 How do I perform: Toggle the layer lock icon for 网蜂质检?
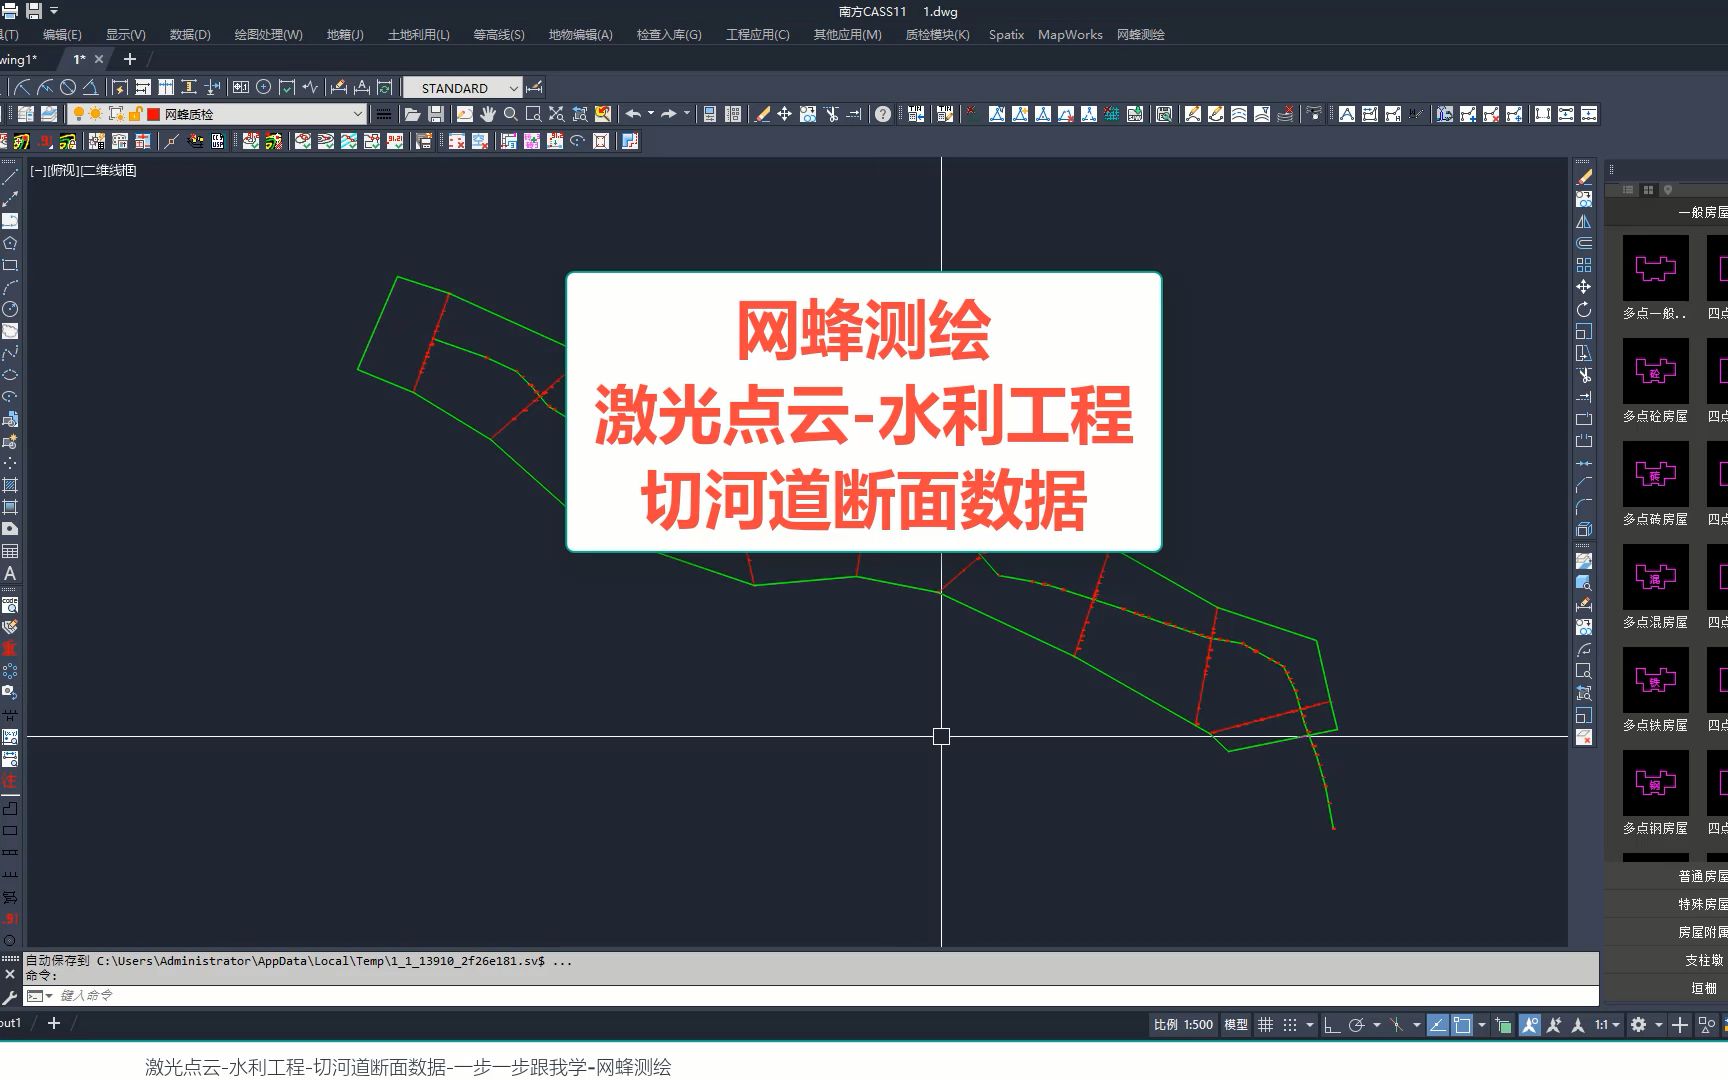[135, 114]
